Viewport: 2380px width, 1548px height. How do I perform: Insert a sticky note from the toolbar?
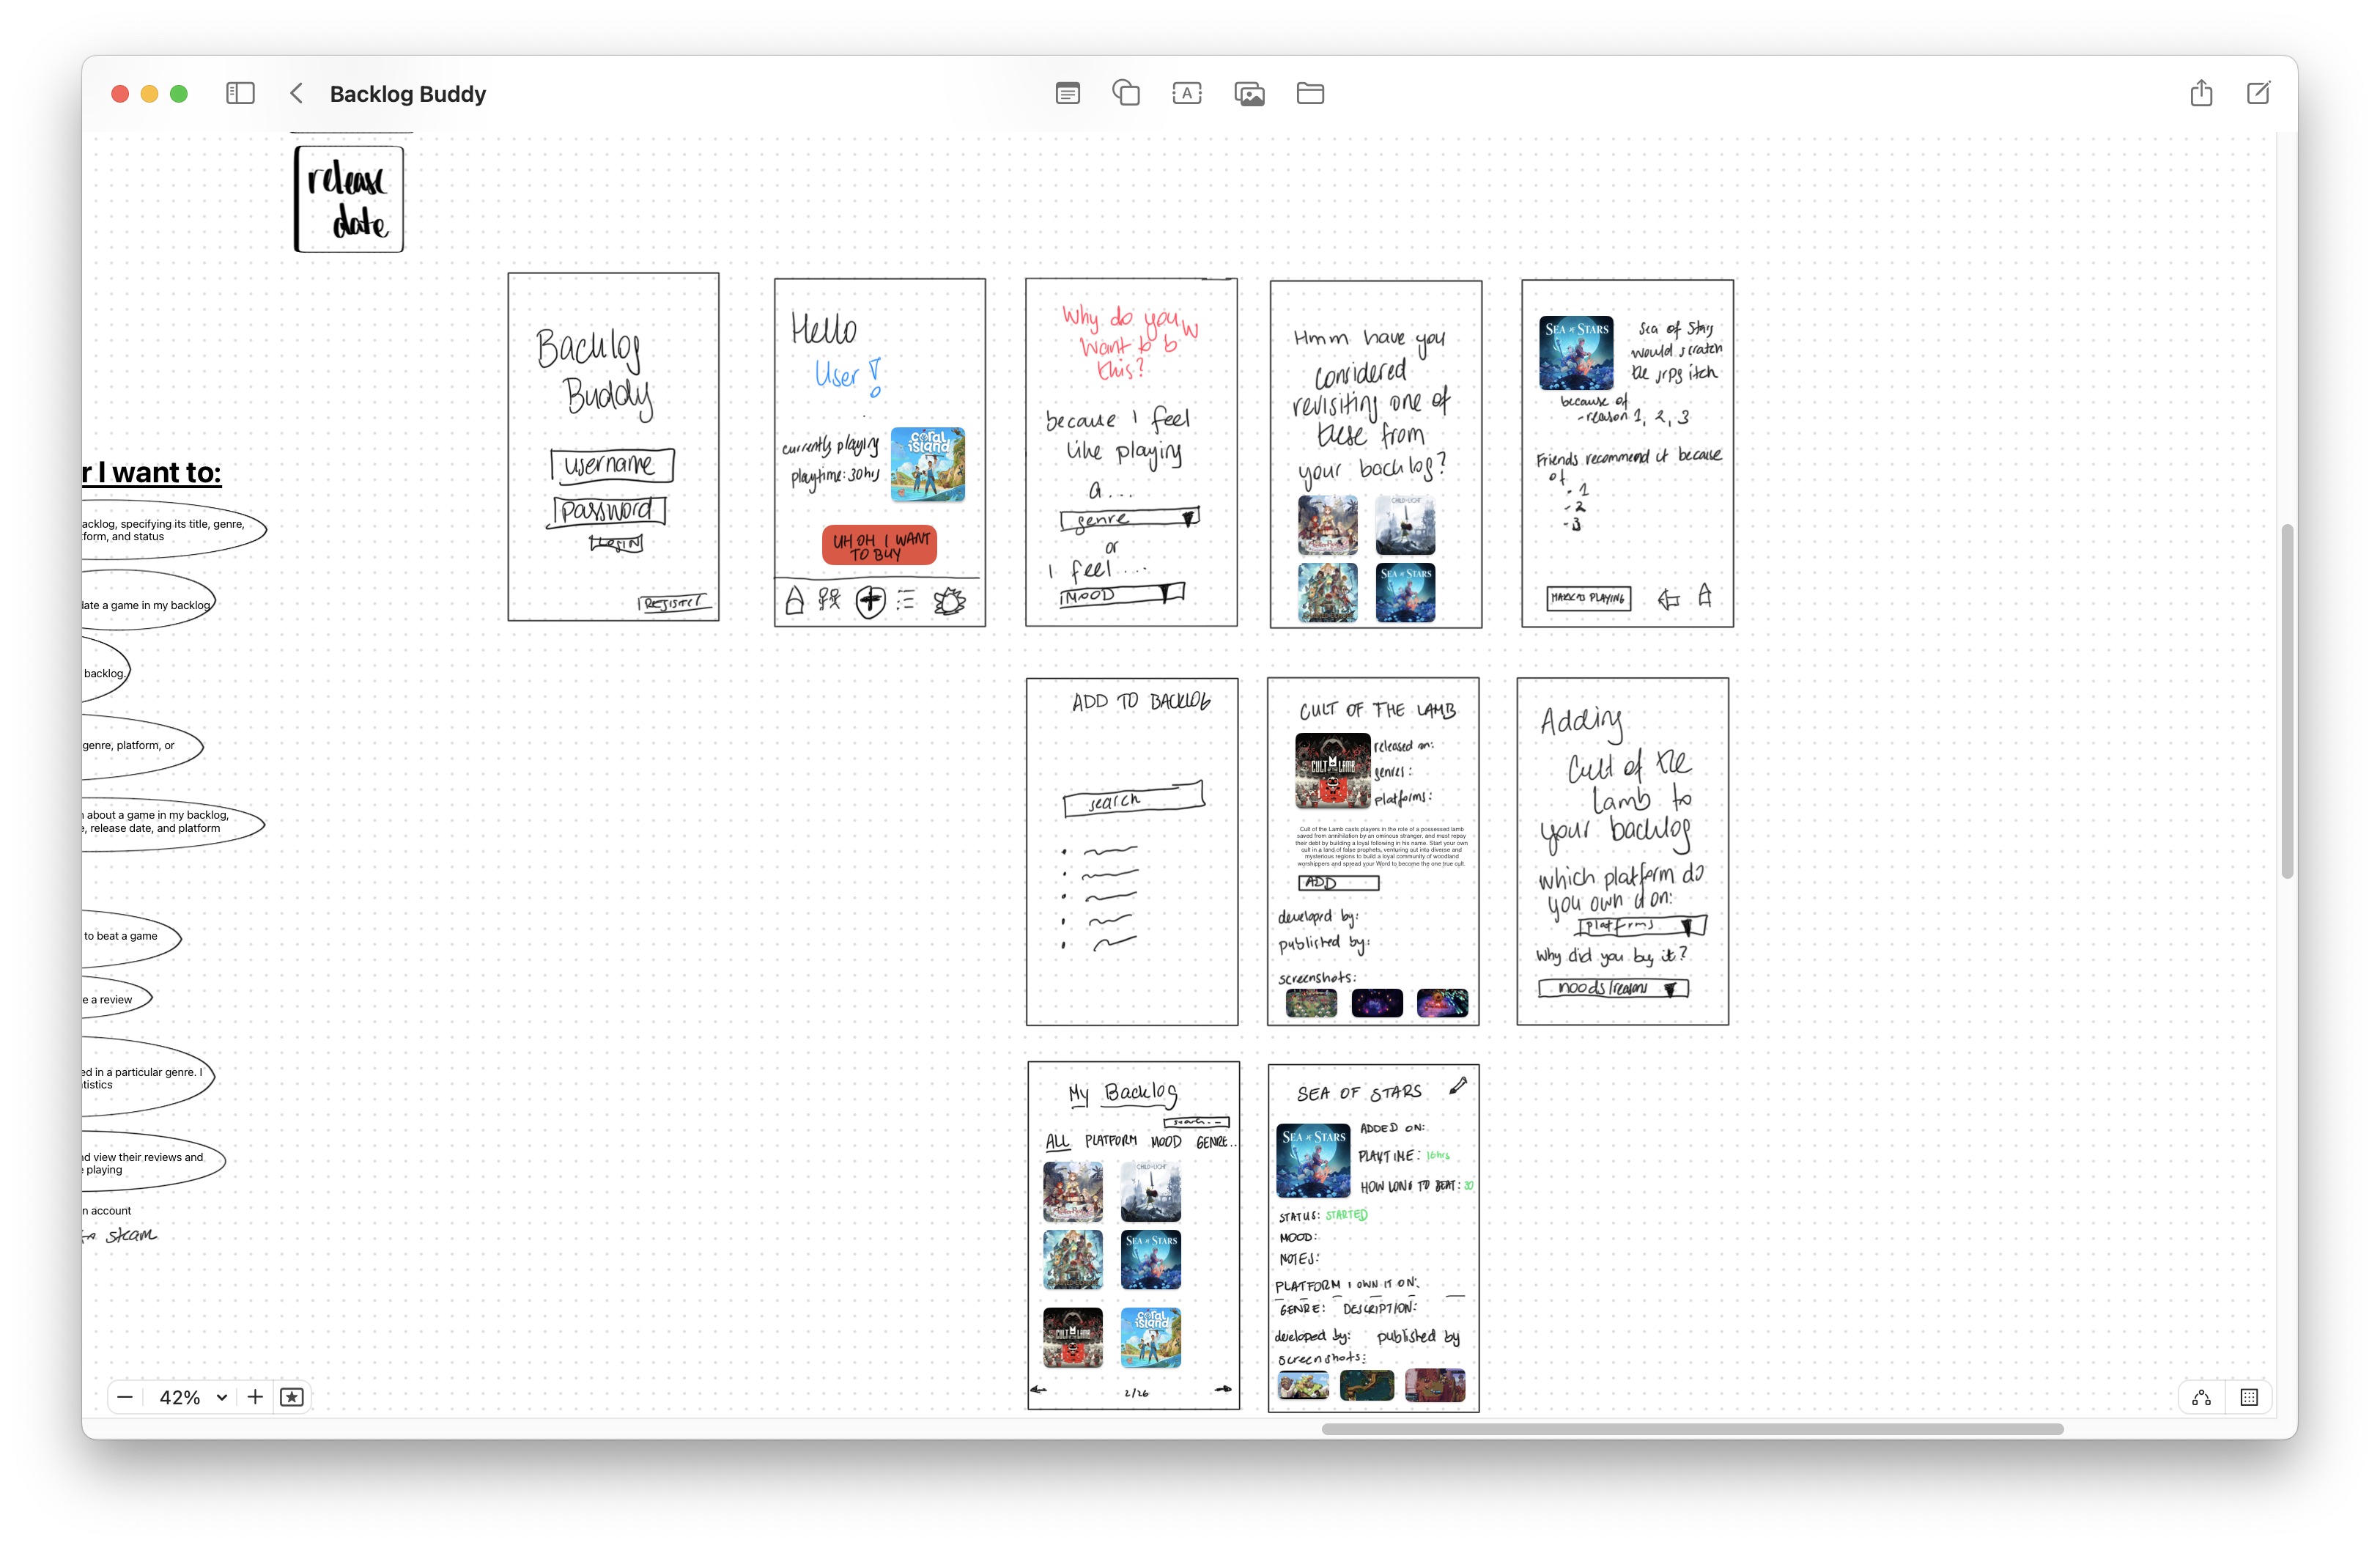click(1067, 93)
